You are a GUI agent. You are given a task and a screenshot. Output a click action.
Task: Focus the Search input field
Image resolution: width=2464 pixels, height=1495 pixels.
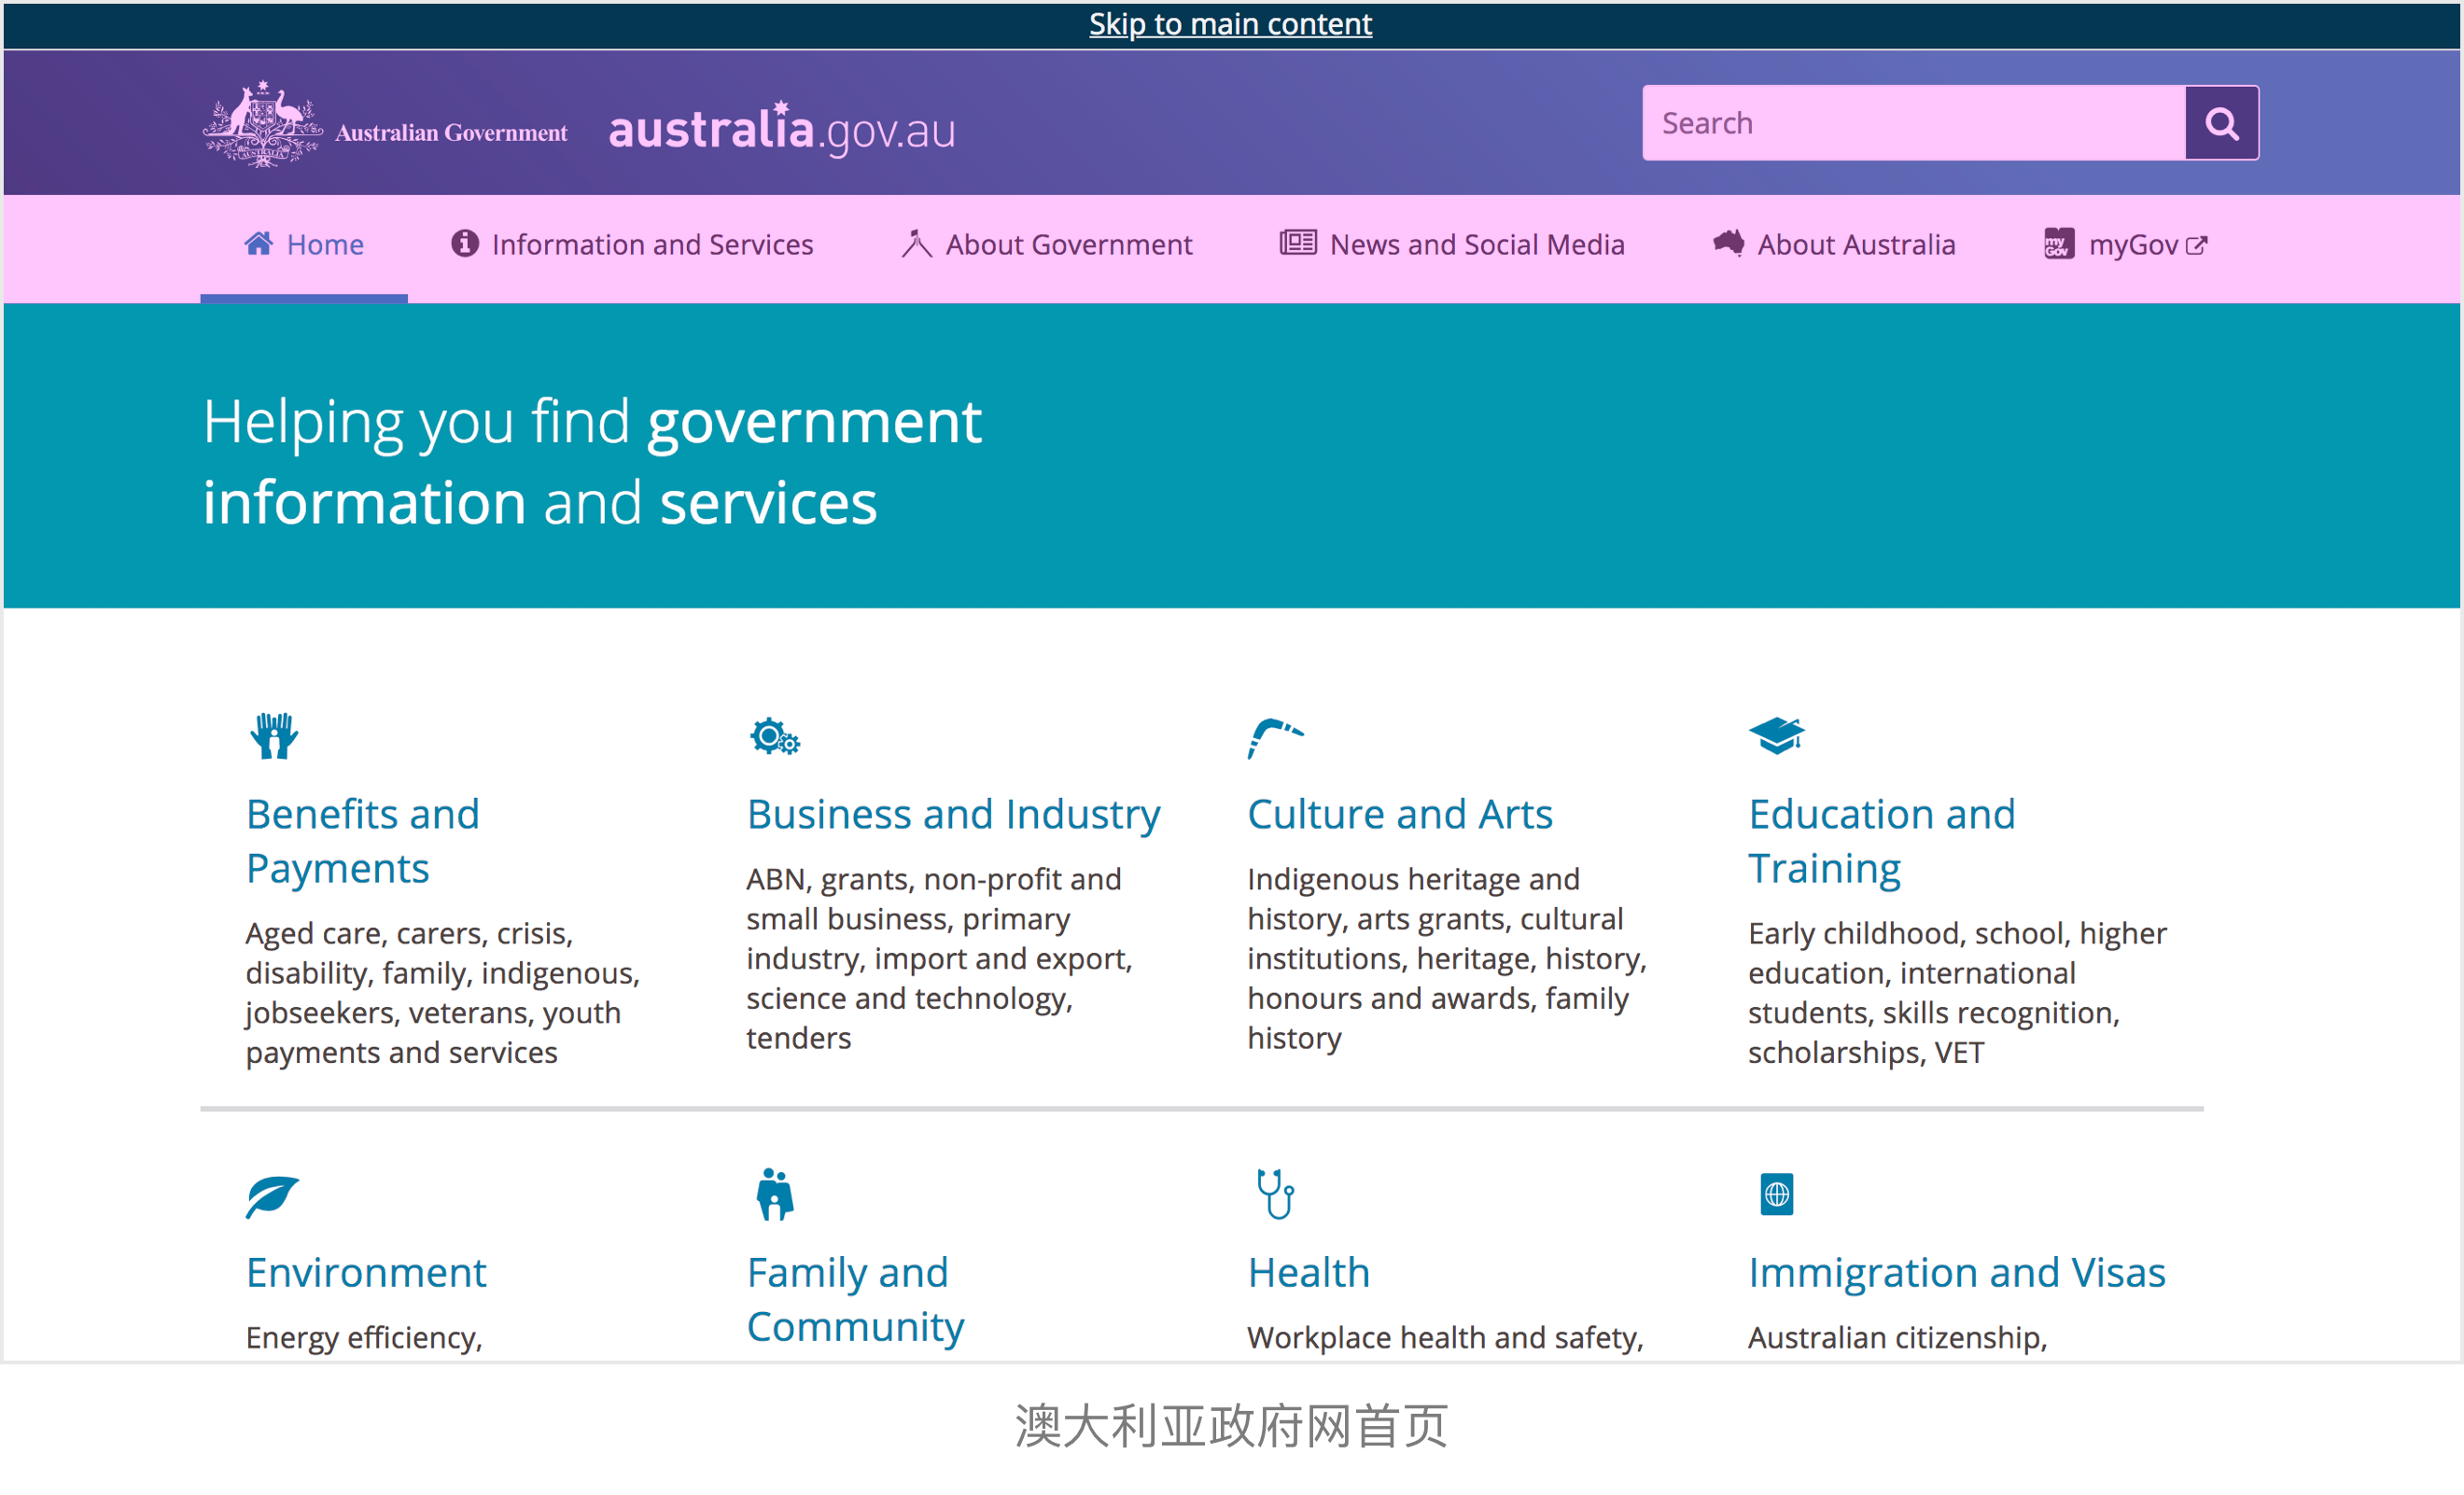point(1912,123)
